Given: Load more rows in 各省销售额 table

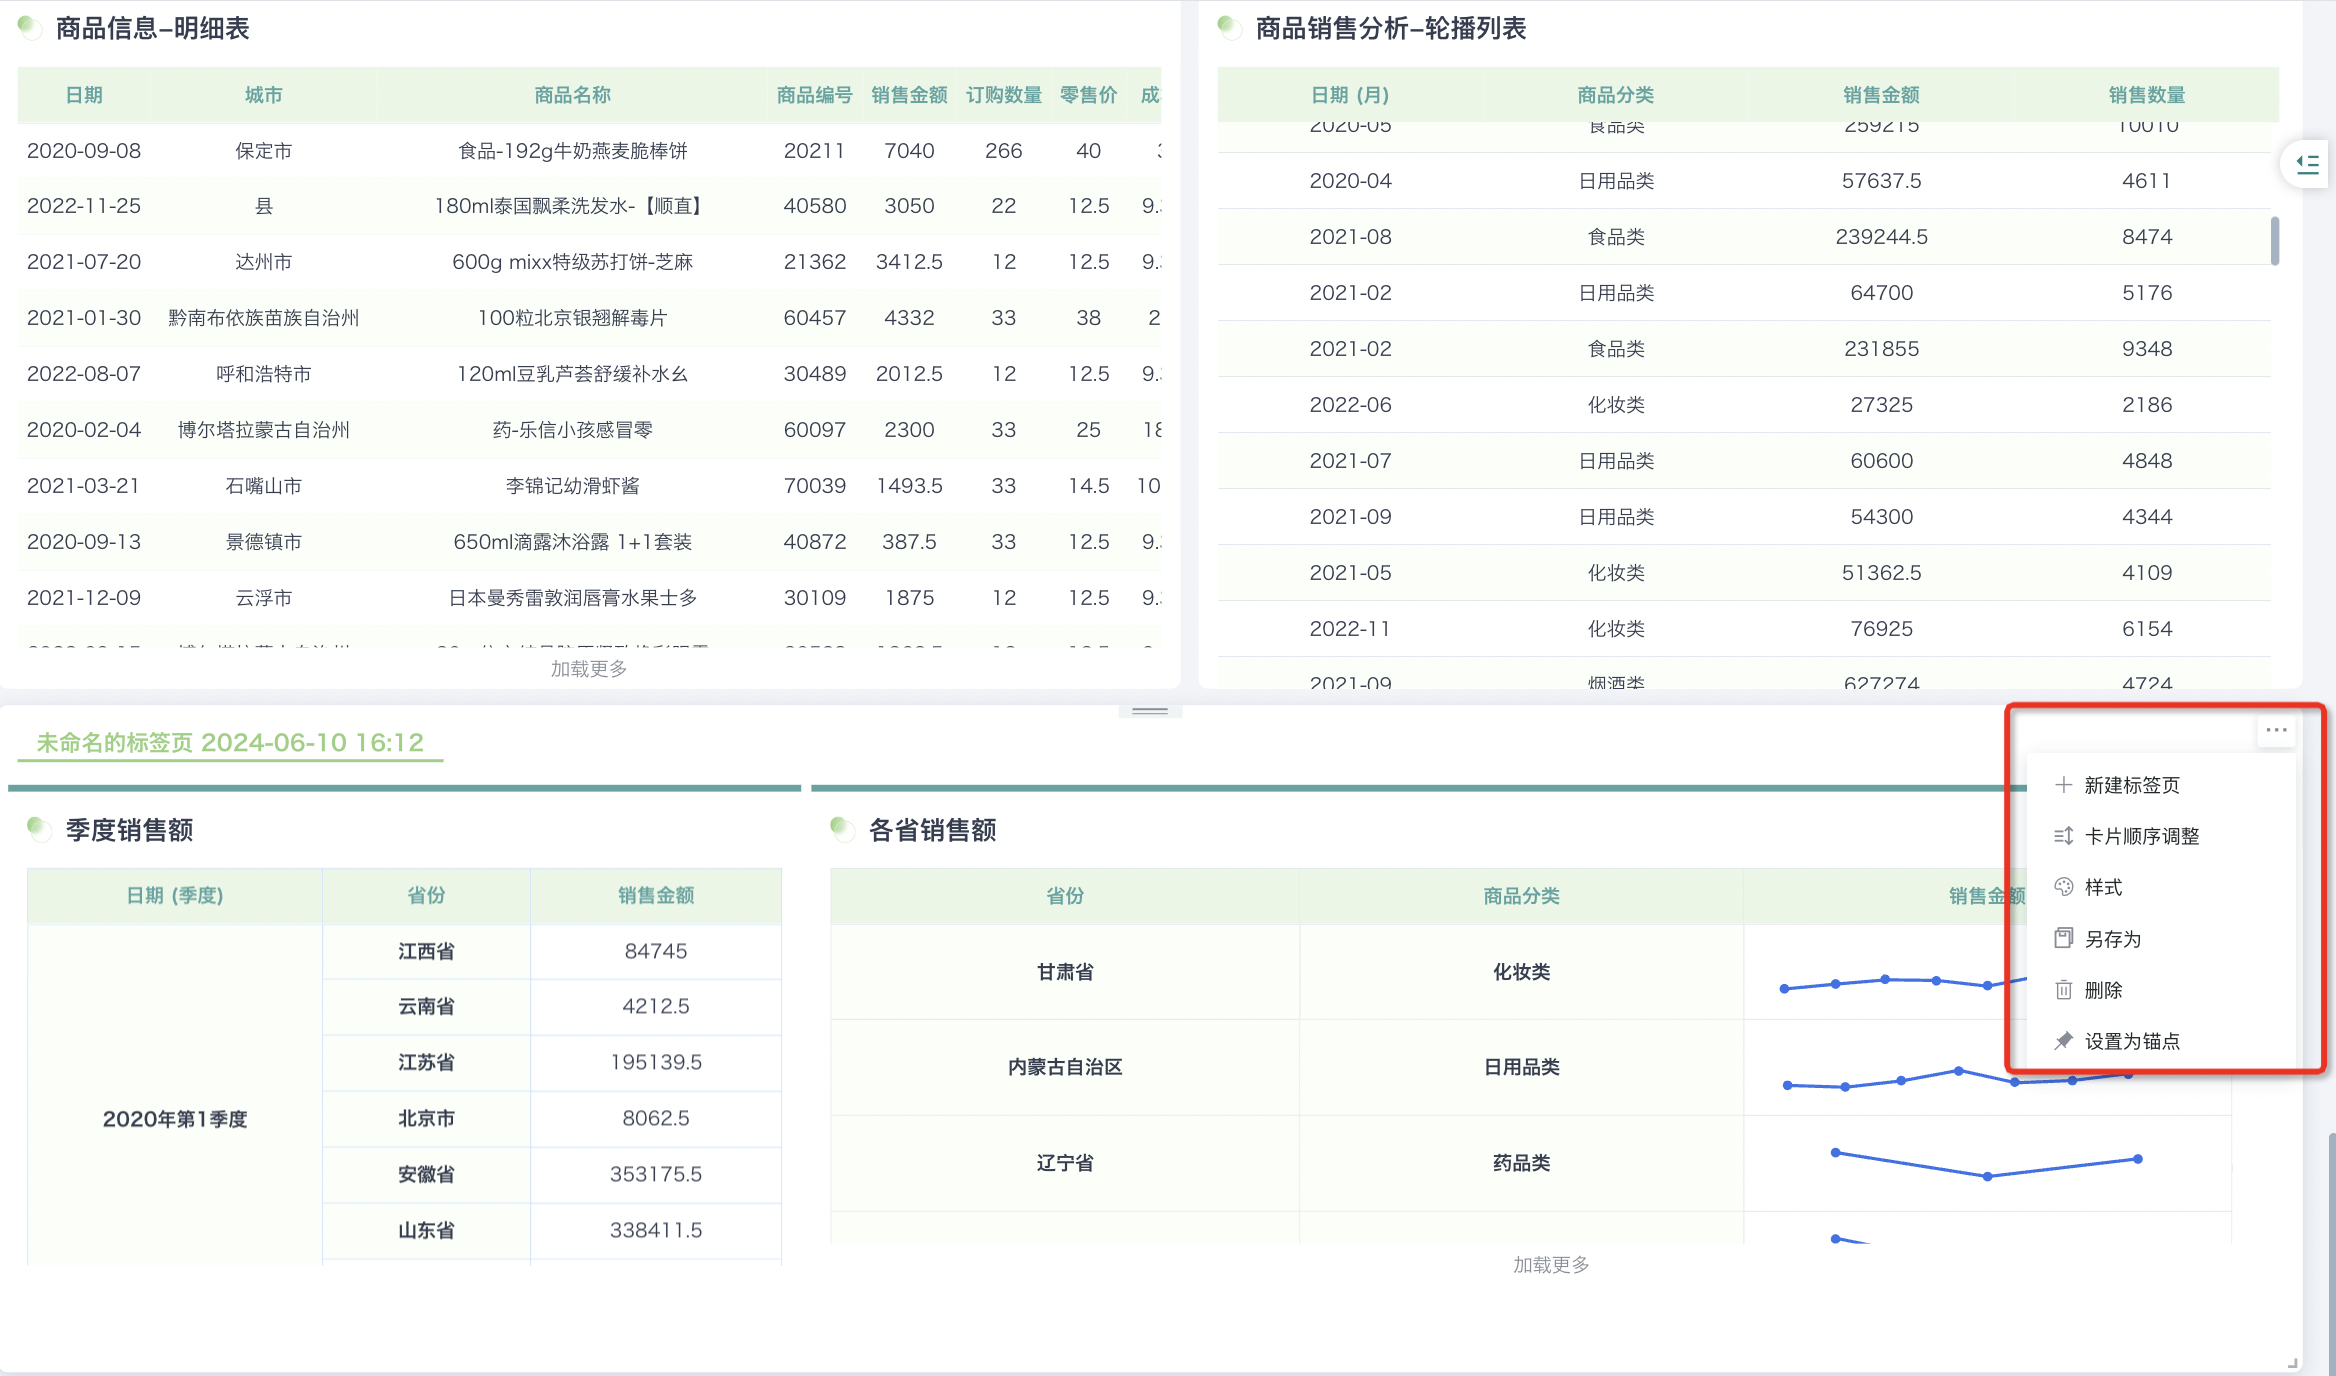Looking at the screenshot, I should (1550, 1264).
